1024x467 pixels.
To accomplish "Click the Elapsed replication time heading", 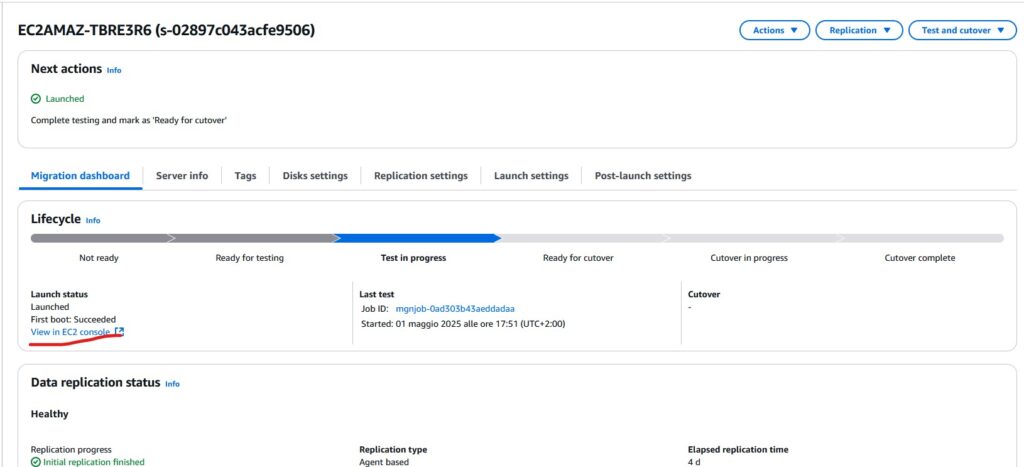I will [738, 449].
